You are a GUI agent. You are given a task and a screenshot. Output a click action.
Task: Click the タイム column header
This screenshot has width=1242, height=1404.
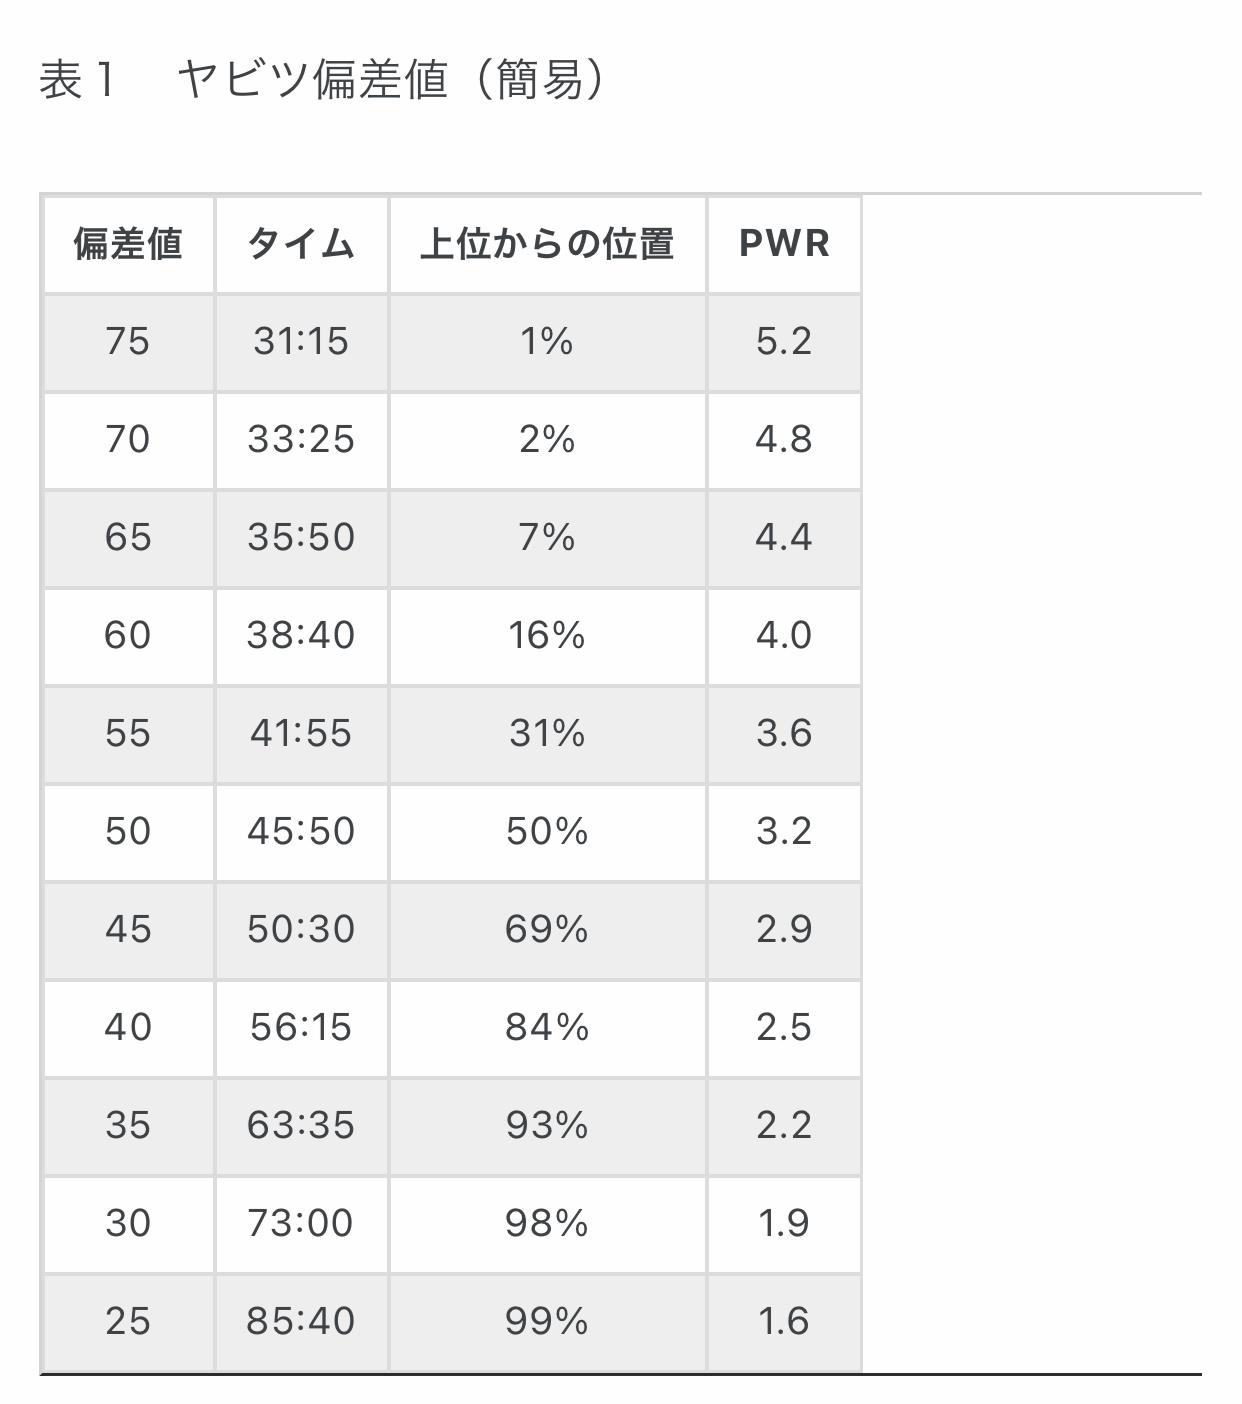301,244
